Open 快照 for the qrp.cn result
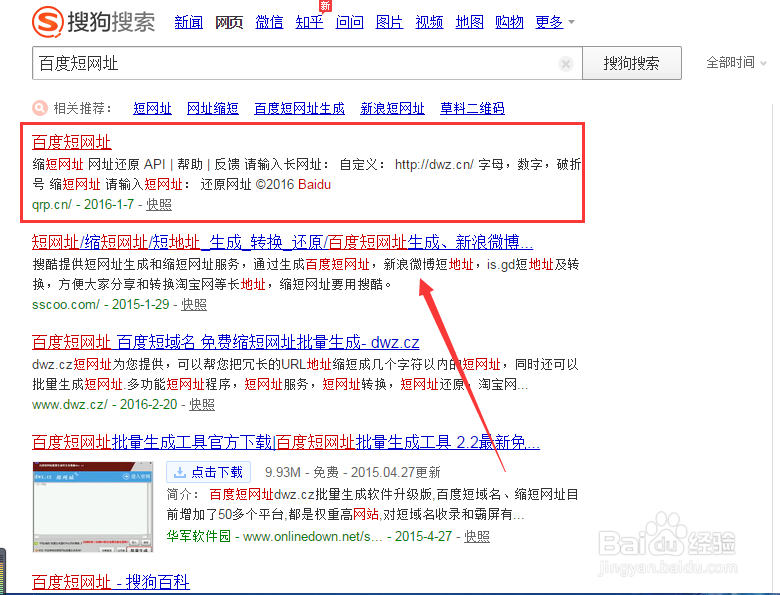The width and height of the screenshot is (780, 595). click(x=159, y=204)
